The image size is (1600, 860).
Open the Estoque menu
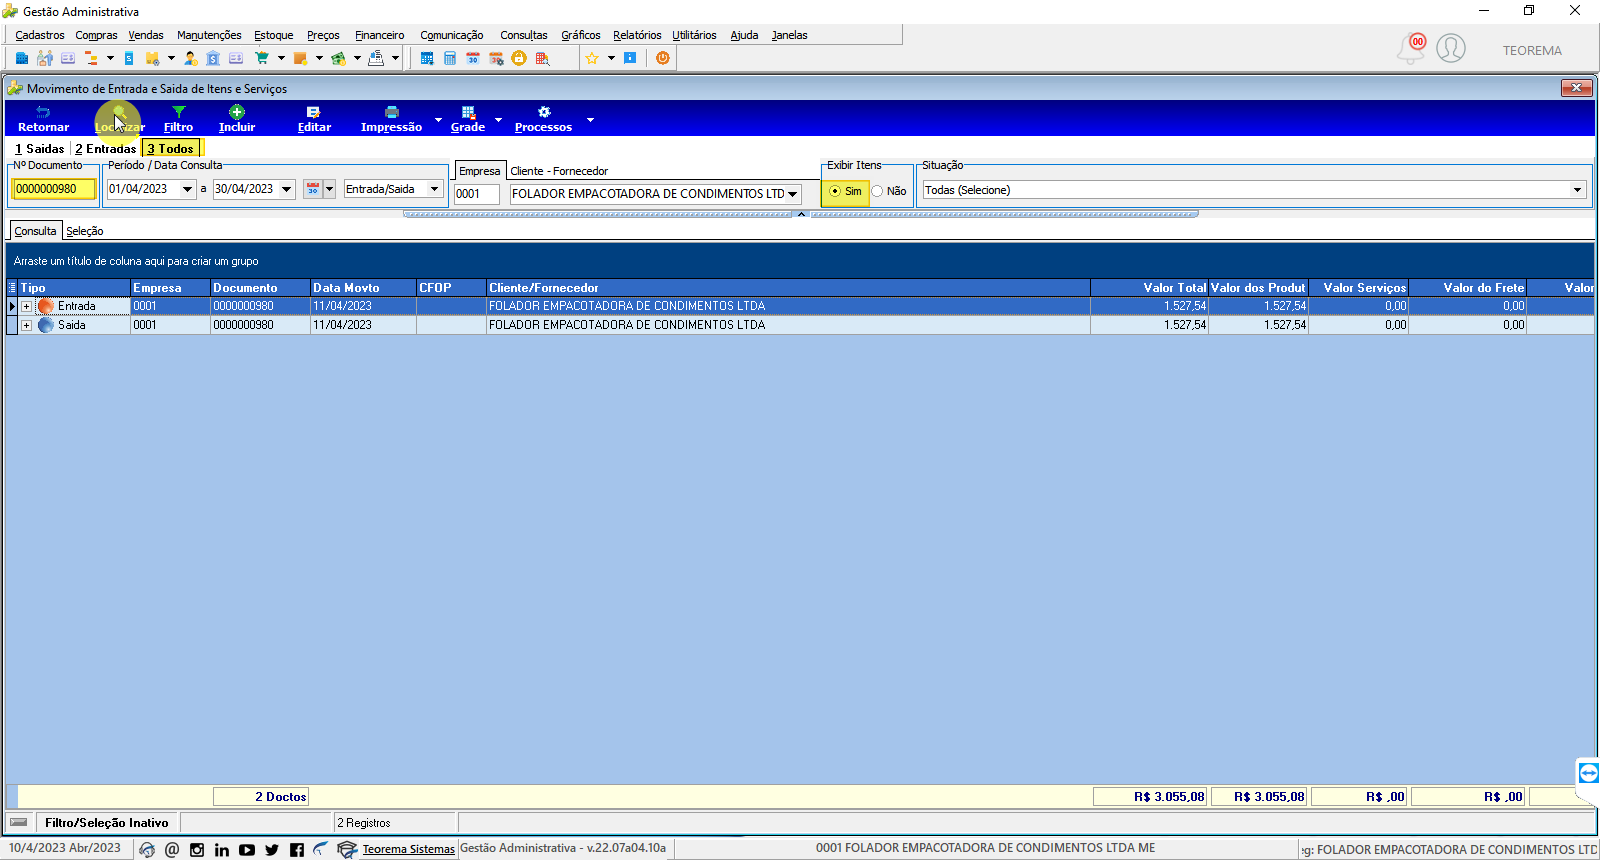coord(273,35)
